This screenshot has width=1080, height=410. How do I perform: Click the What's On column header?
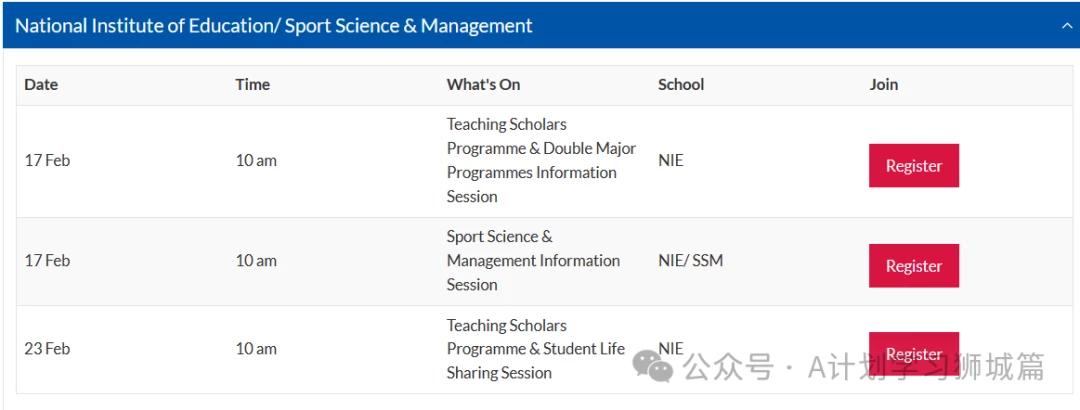(484, 85)
